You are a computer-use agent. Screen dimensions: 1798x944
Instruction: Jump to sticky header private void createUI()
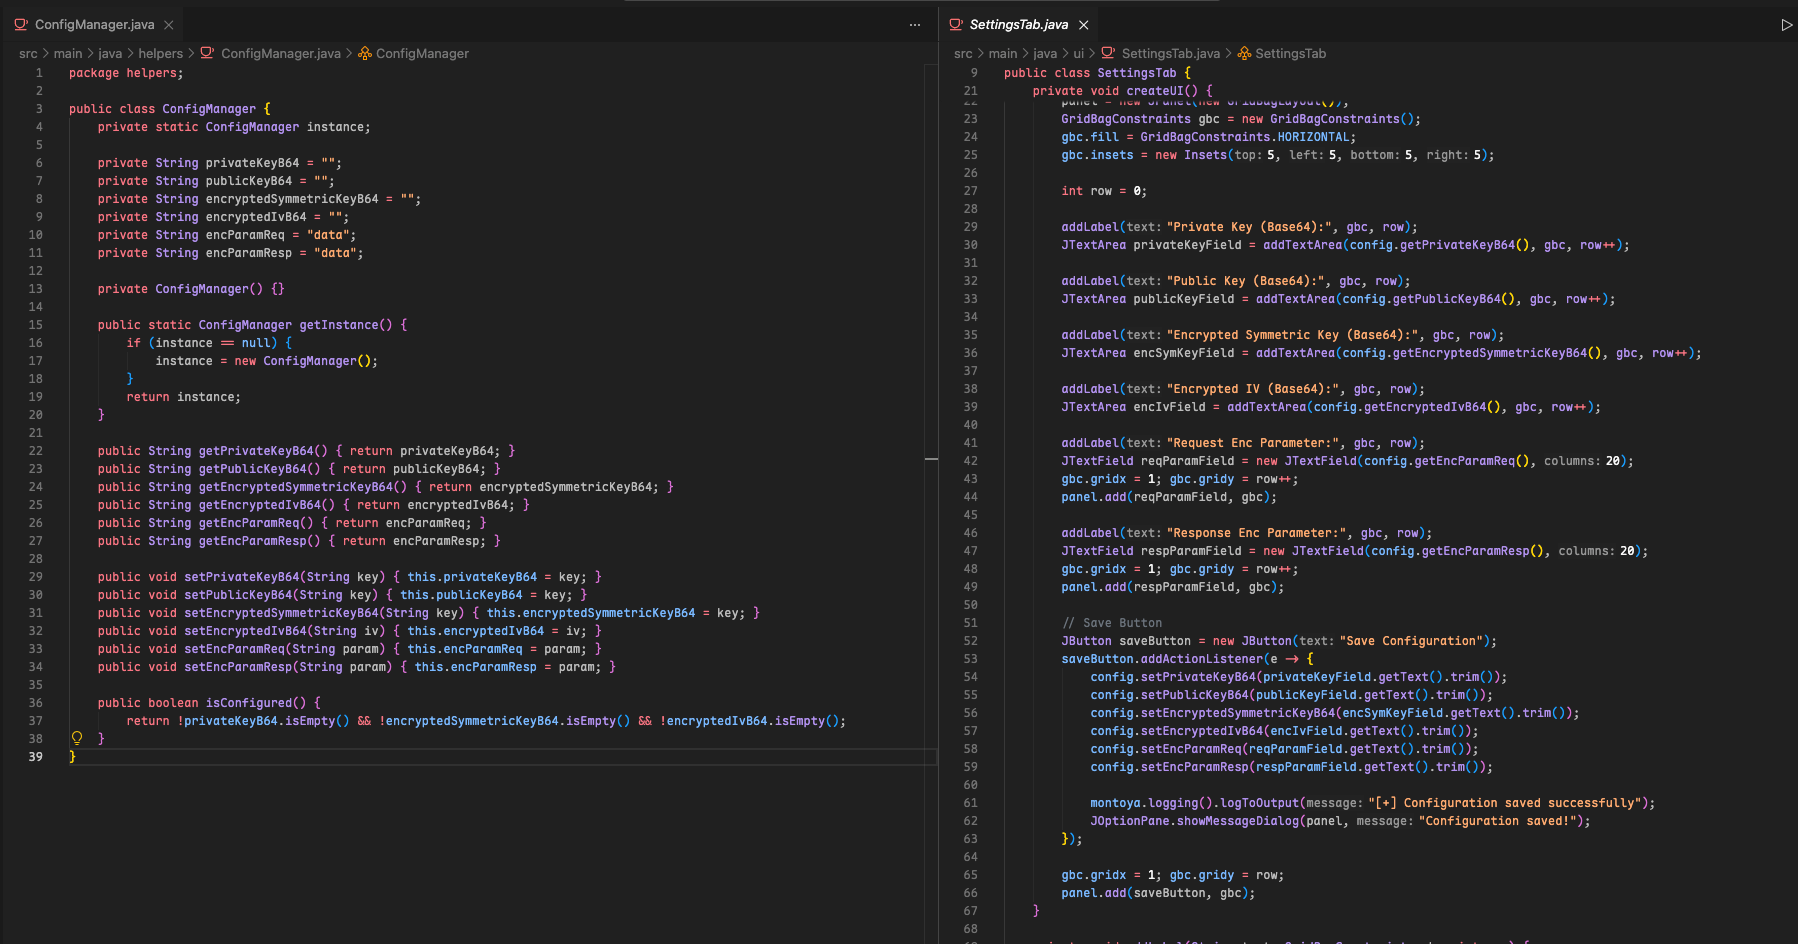click(x=1122, y=91)
